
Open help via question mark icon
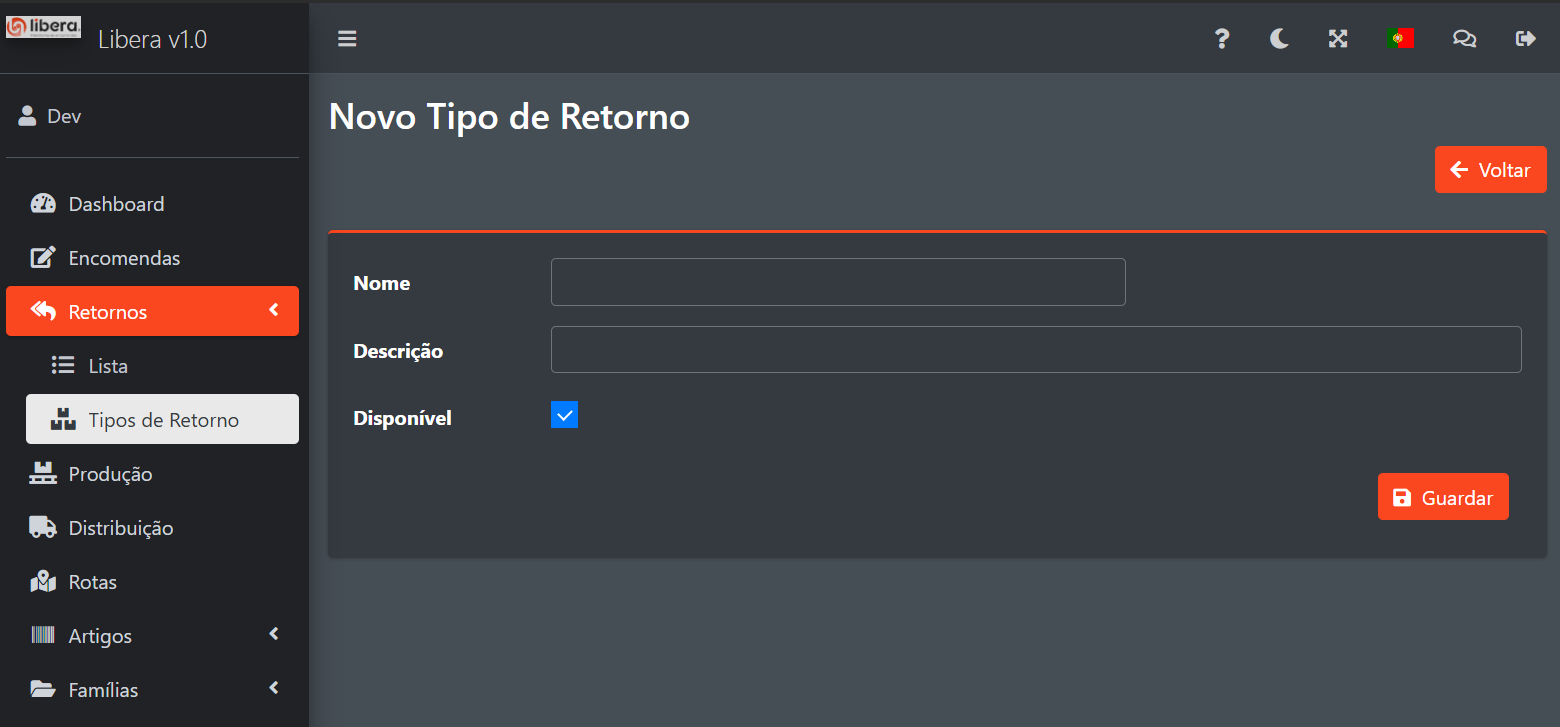[1221, 39]
